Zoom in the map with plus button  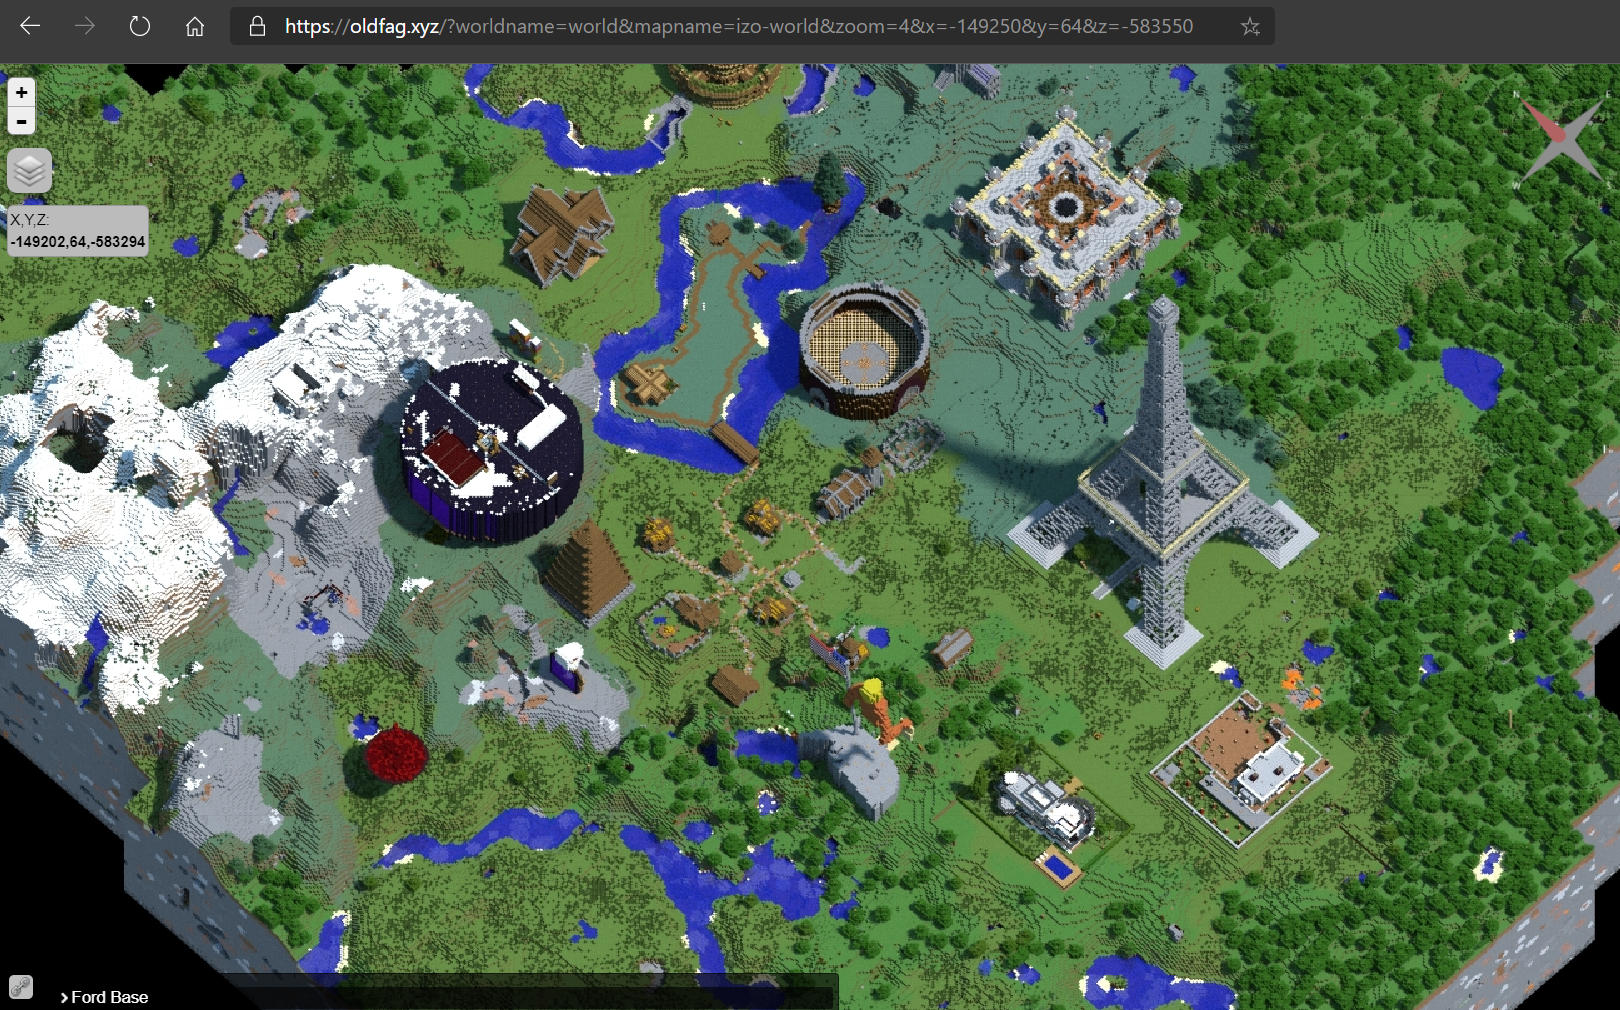[x=21, y=92]
